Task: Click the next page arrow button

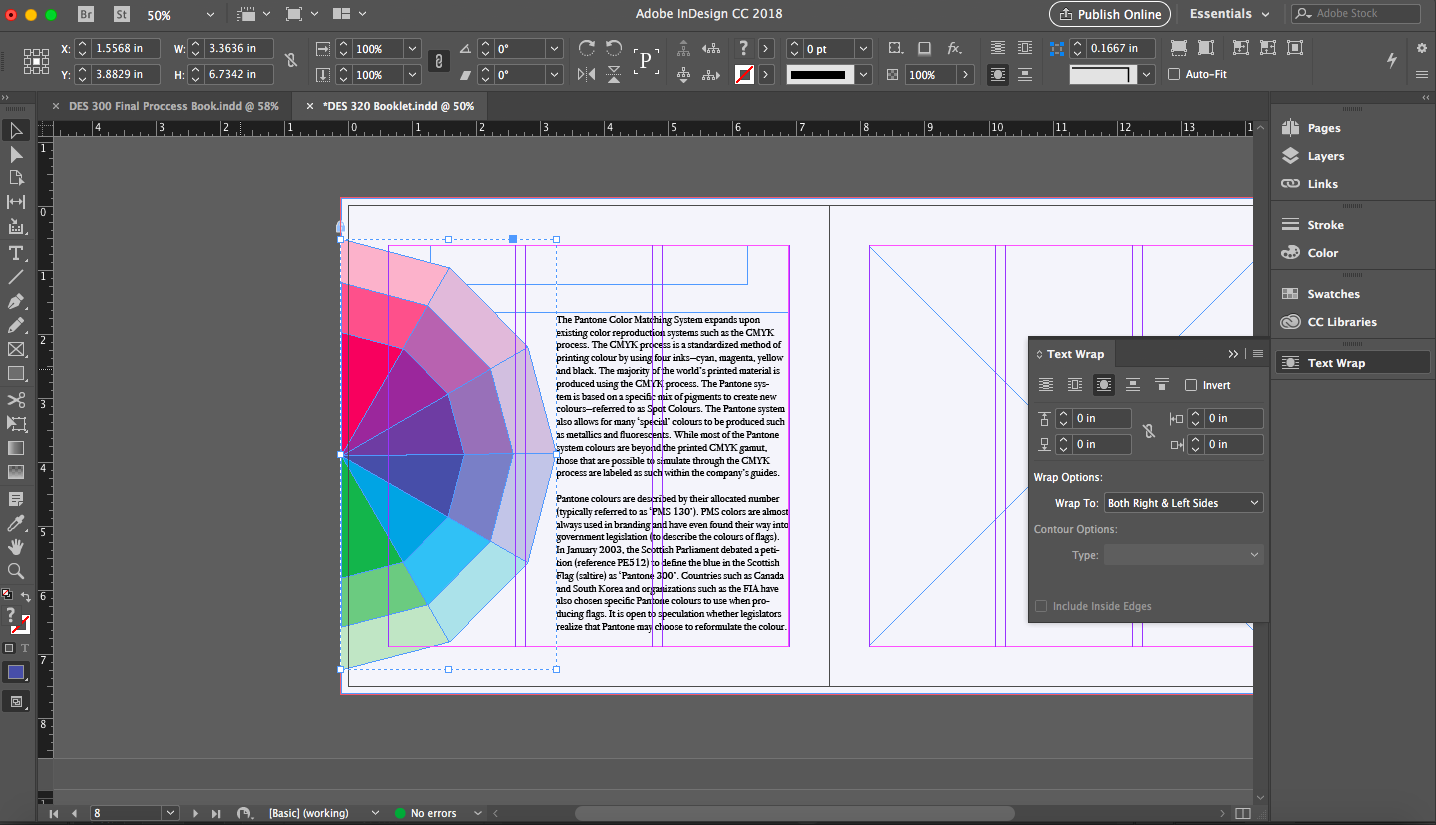Action: [196, 814]
